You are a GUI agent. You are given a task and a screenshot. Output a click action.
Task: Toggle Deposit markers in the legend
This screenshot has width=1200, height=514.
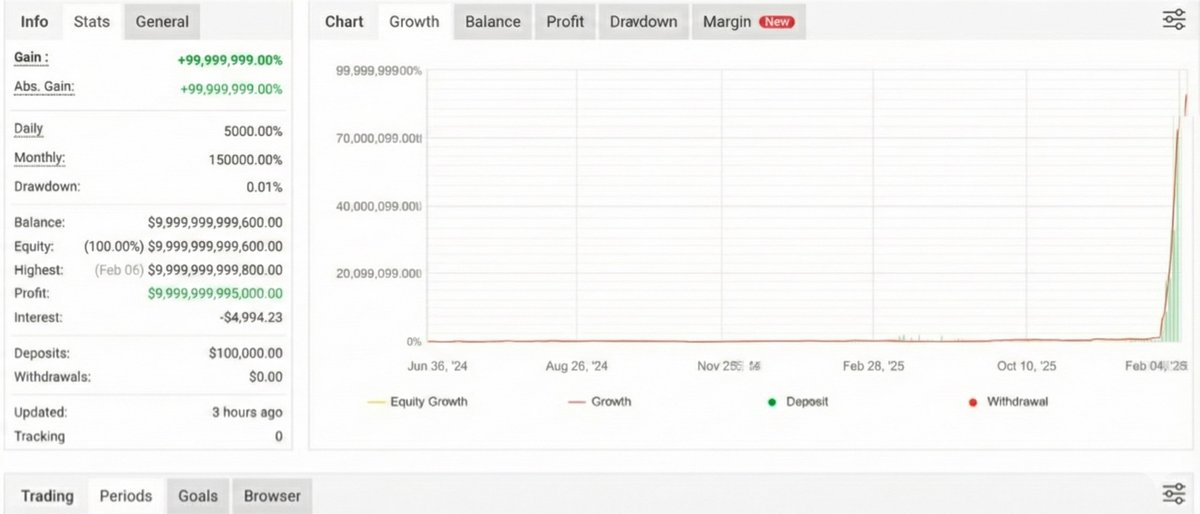coord(798,402)
